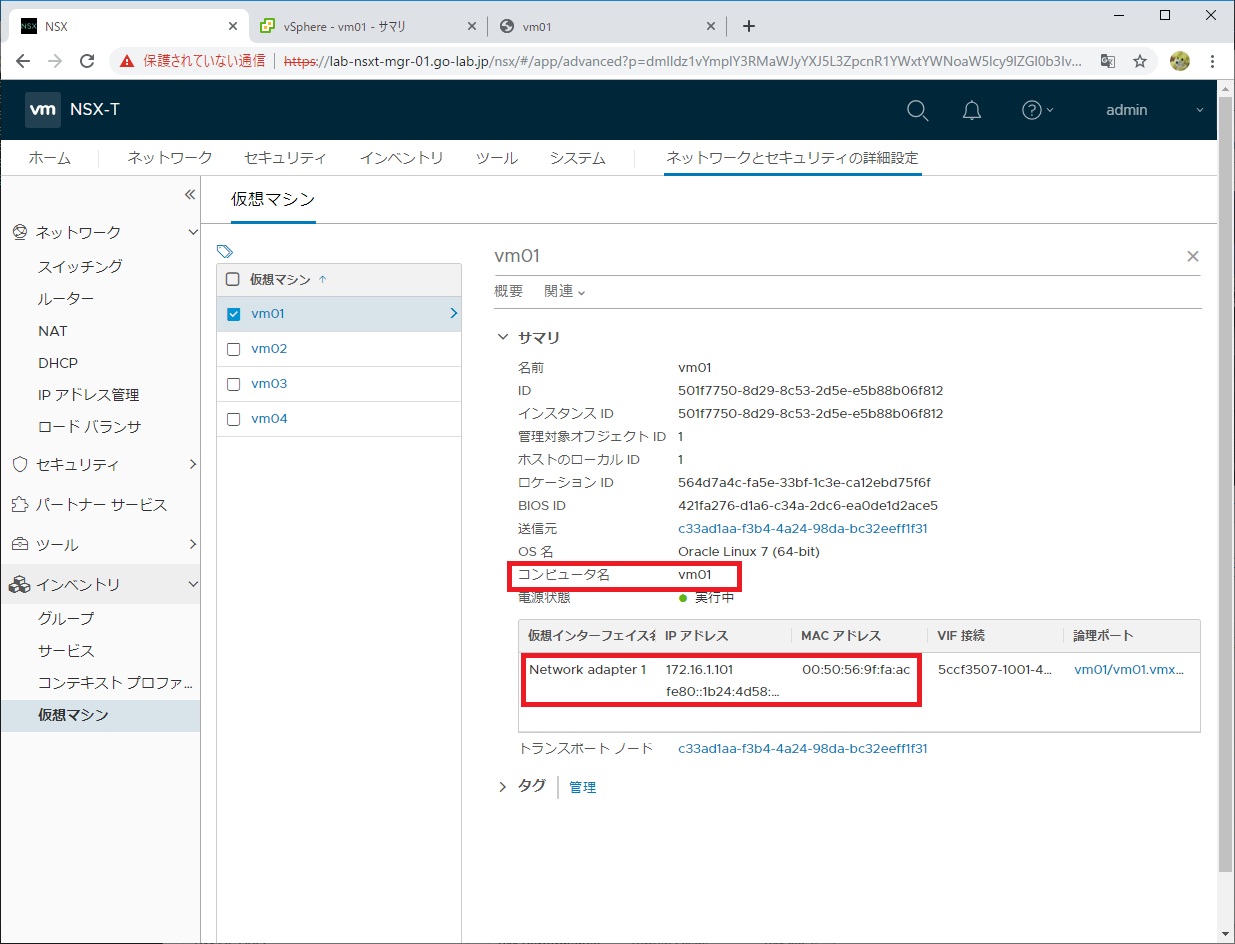
Task: Check the vm04 checkbox
Action: [233, 419]
